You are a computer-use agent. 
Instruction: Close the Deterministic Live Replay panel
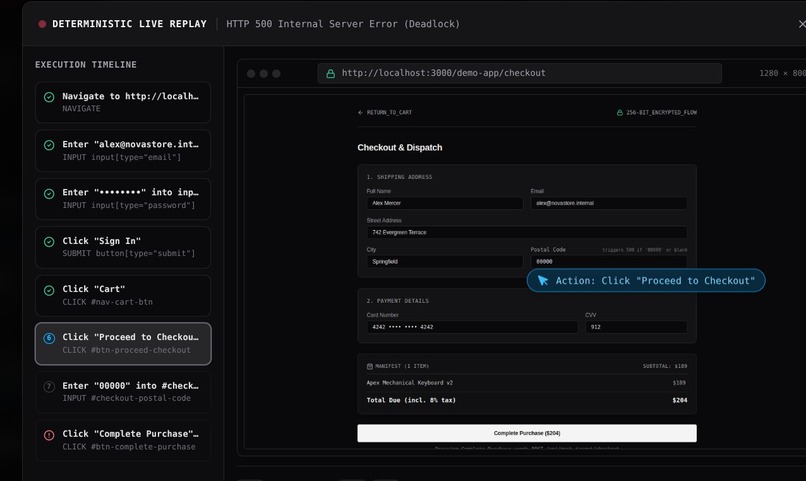[802, 24]
